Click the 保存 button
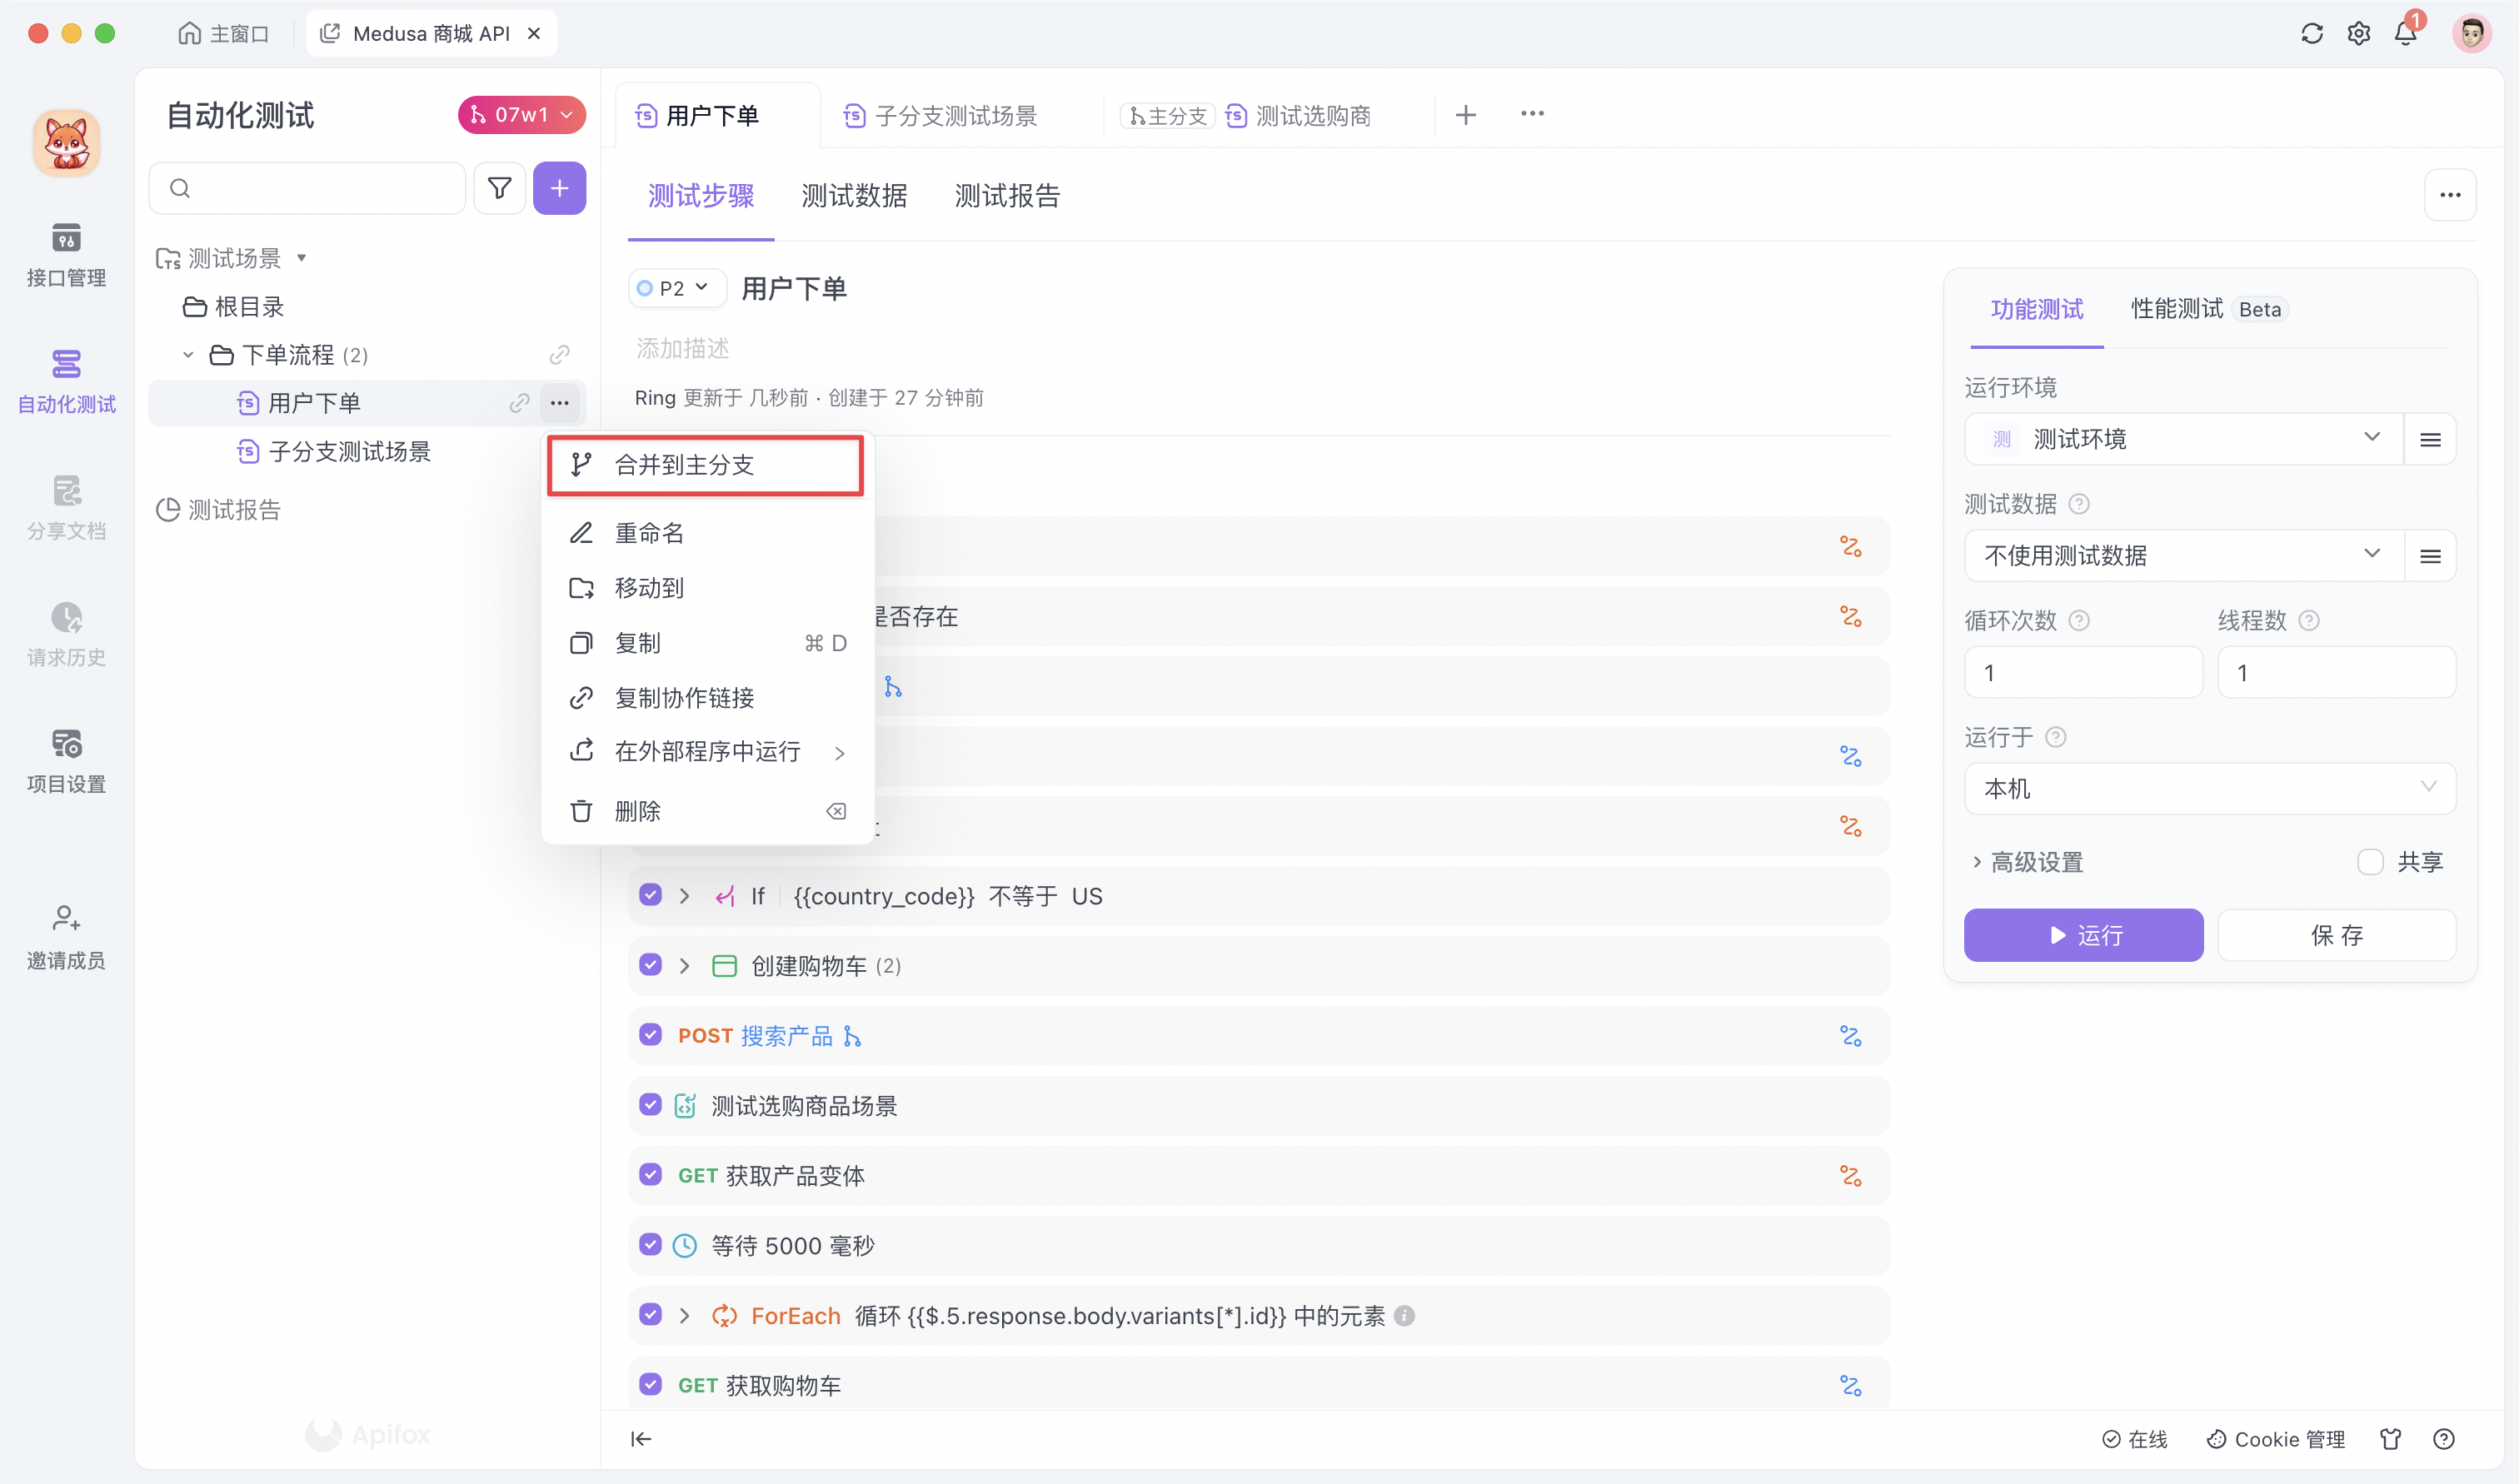 coord(2337,935)
